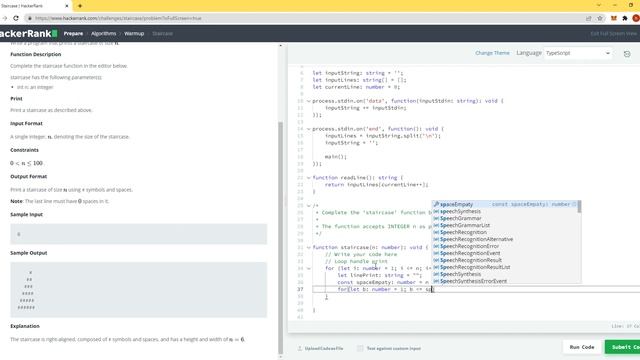Go to Warmup breadcrumb
The height and width of the screenshot is (360, 640).
coord(134,33)
